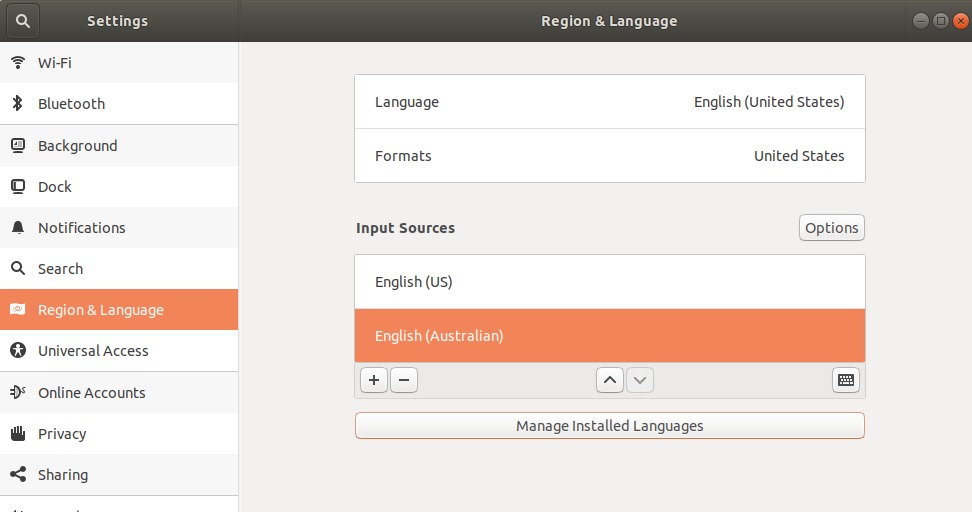Image resolution: width=972 pixels, height=512 pixels.
Task: Minimize the Settings window
Action: [921, 21]
